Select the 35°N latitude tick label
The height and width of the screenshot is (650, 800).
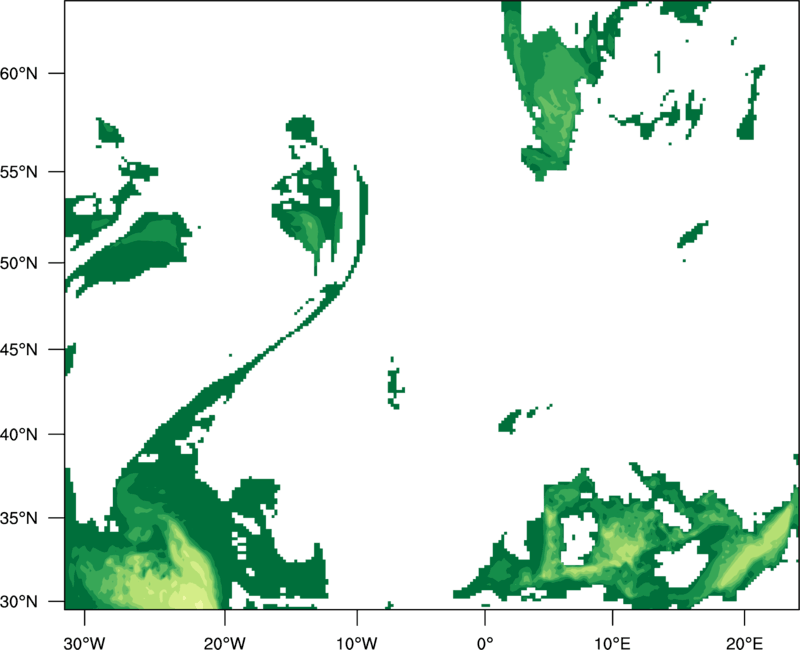[x=19, y=518]
